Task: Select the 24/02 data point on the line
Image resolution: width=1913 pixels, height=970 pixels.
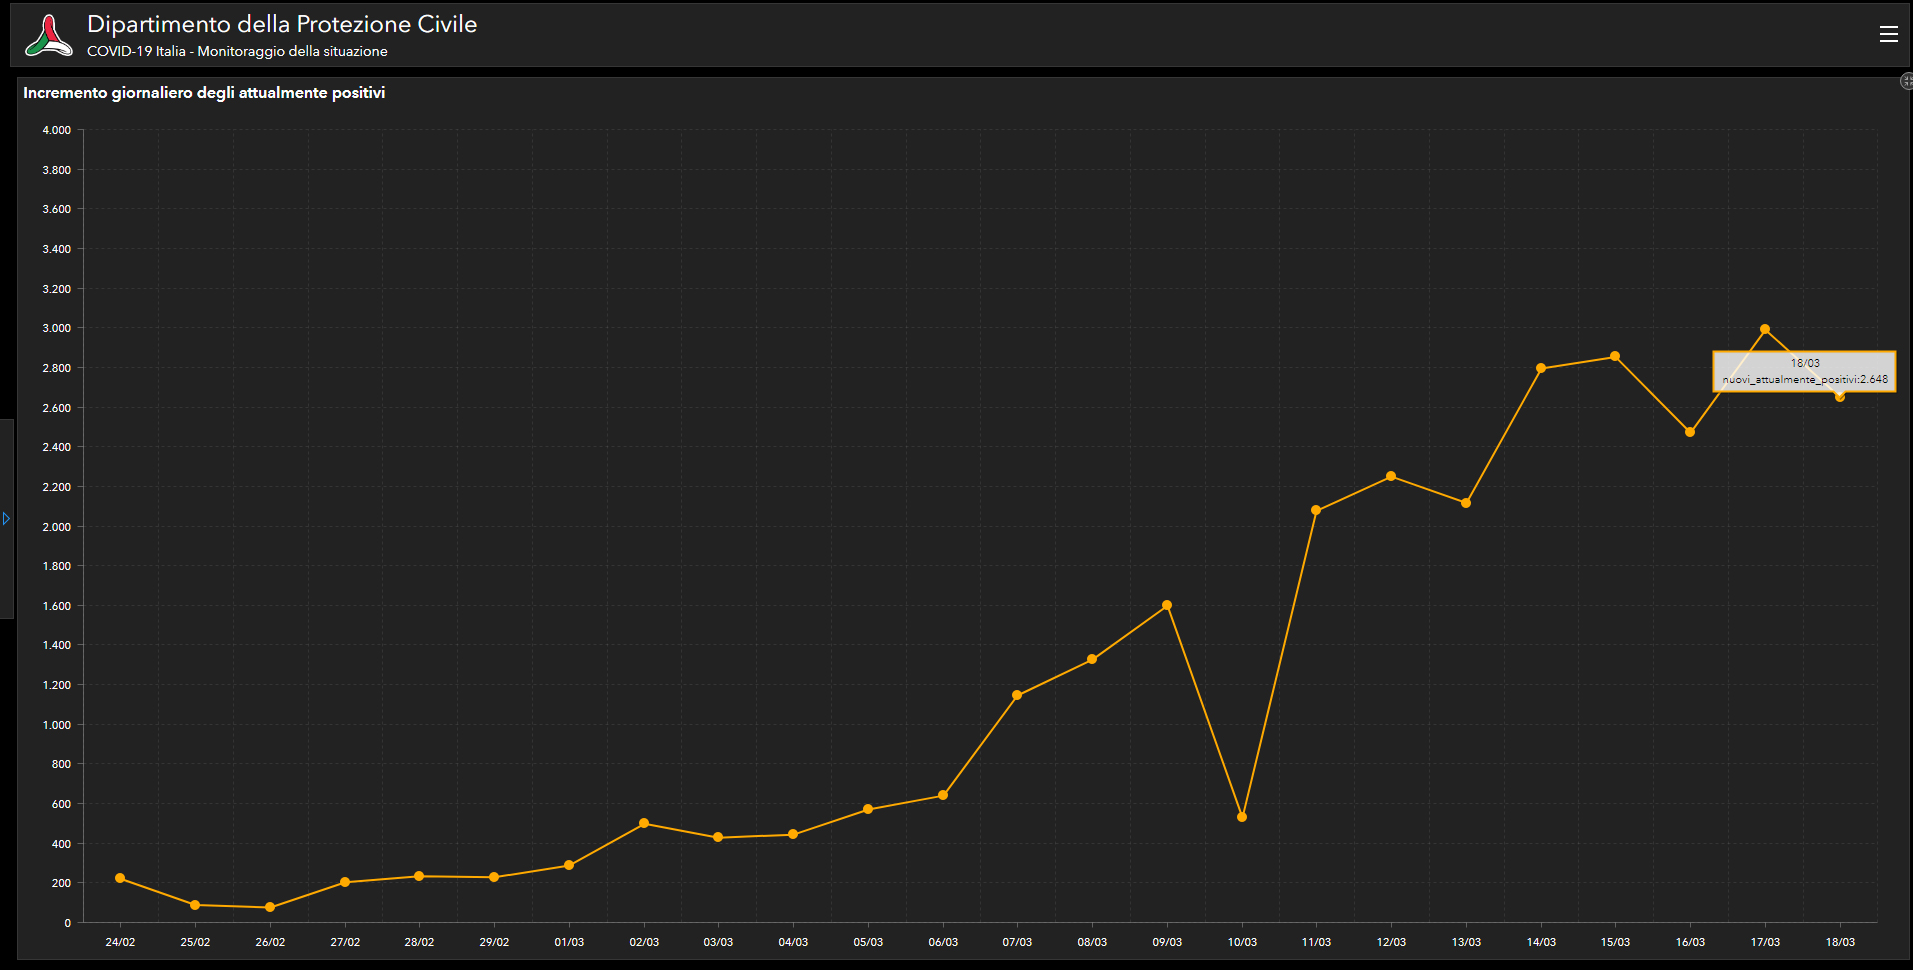Action: [120, 878]
